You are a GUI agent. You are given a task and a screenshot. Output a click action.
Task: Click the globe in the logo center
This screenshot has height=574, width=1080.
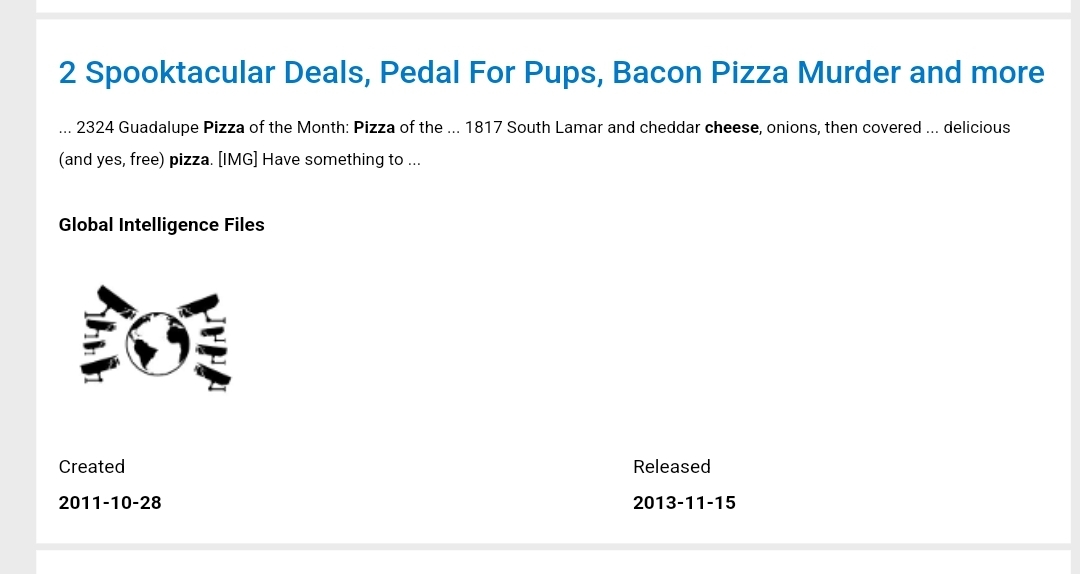pos(157,343)
